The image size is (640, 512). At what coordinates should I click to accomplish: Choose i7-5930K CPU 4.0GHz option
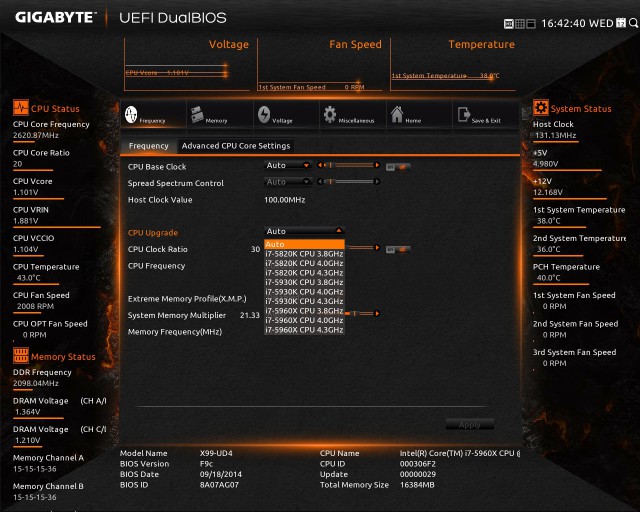(304, 292)
